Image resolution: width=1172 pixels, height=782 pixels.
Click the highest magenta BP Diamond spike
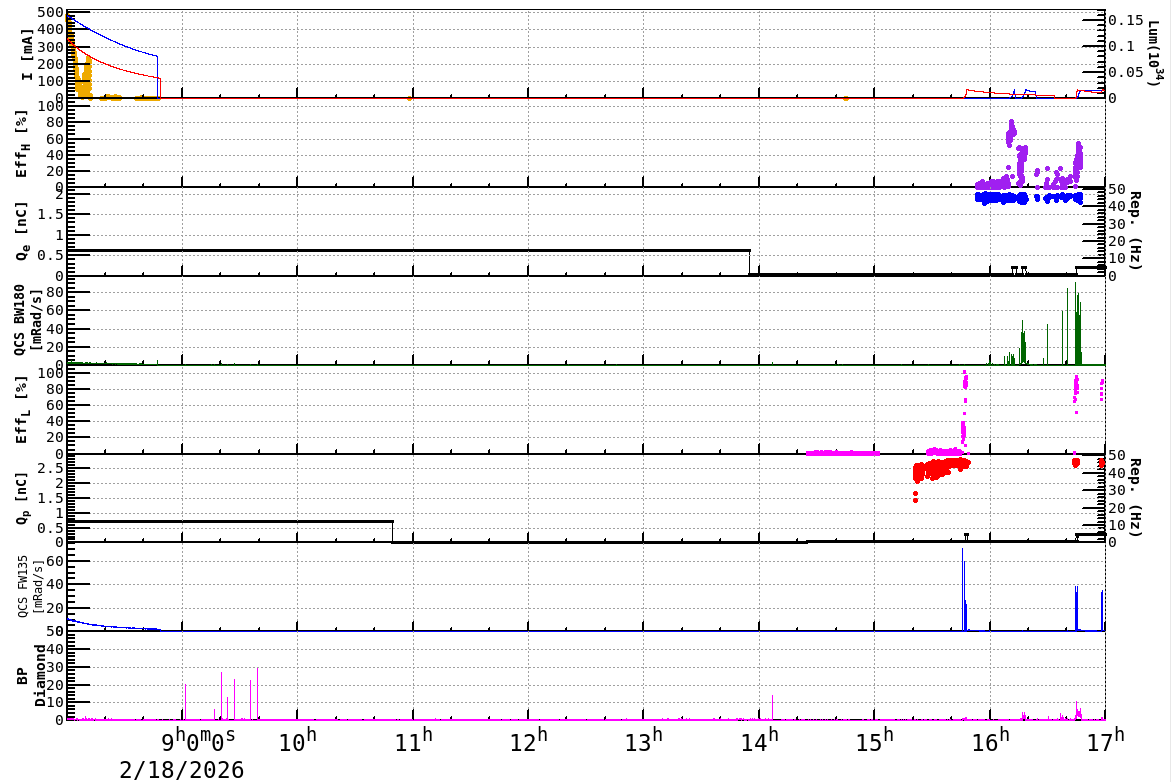coord(258,693)
